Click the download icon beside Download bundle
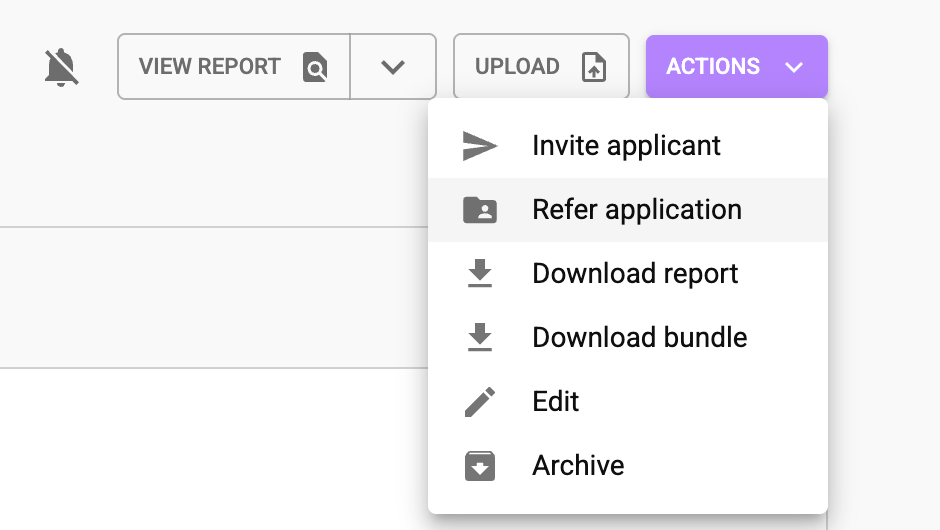This screenshot has height=530, width=940. click(x=480, y=338)
